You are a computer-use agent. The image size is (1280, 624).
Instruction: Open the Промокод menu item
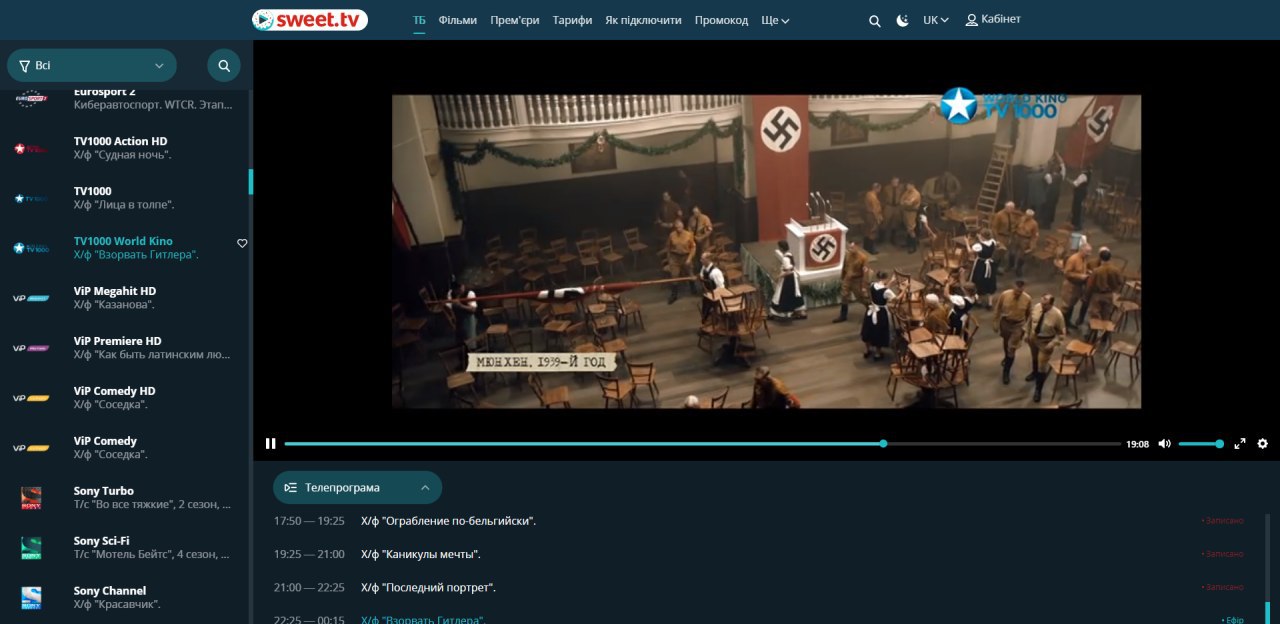click(721, 20)
